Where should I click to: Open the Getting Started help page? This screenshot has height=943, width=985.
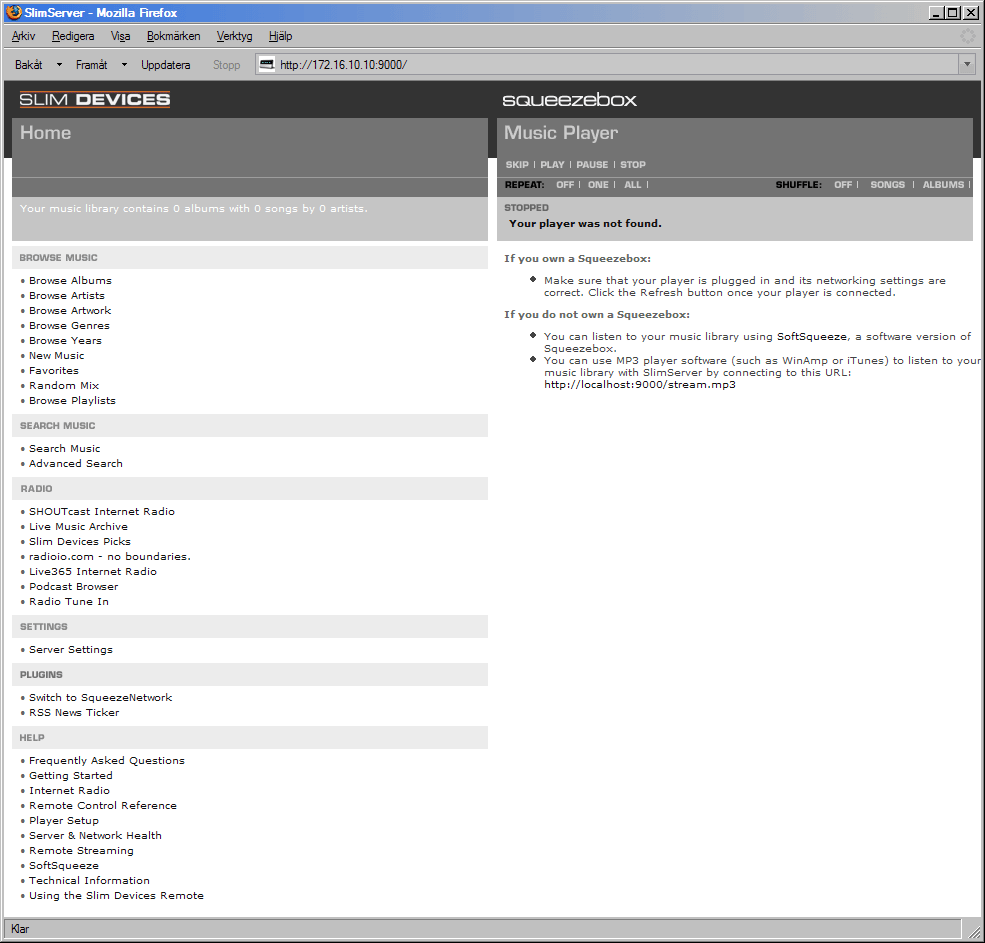[71, 775]
